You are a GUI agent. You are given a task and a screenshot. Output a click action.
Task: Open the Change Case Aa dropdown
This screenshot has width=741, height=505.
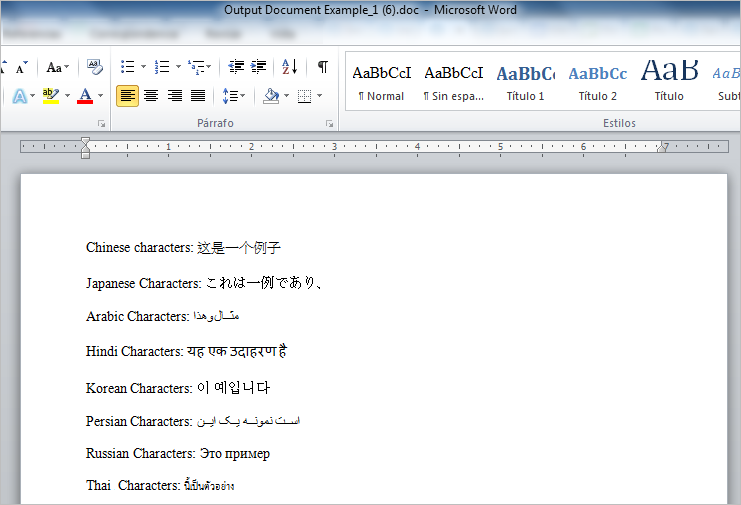click(58, 67)
